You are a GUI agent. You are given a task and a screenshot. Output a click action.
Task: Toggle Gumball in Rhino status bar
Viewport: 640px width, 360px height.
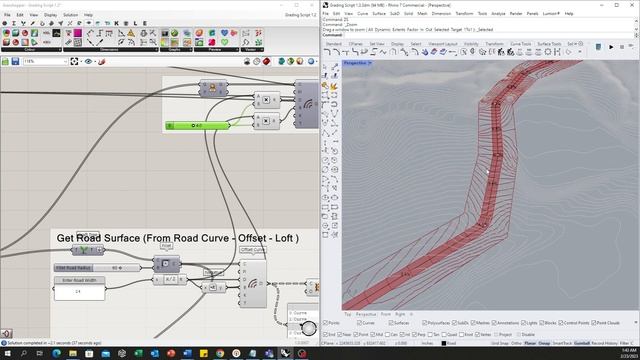[x=582, y=343]
